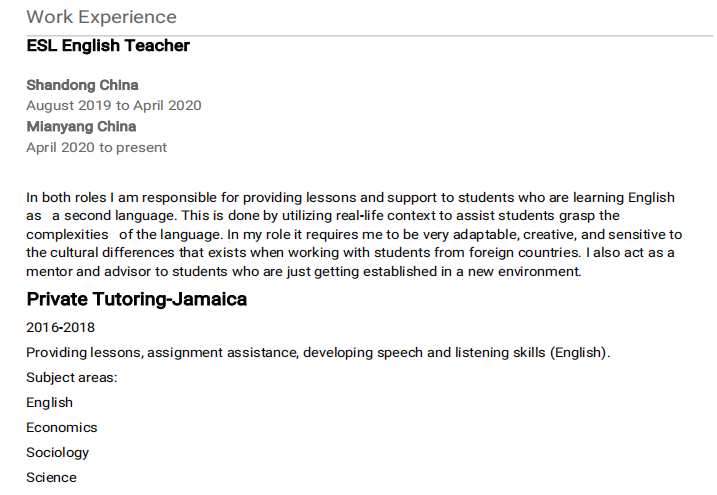Select the English subject entry

click(x=49, y=402)
